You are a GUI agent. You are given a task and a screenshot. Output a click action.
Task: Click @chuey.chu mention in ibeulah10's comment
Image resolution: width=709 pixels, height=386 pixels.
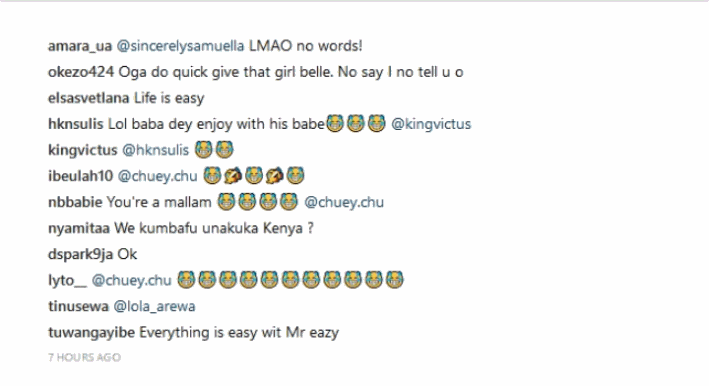(x=157, y=176)
